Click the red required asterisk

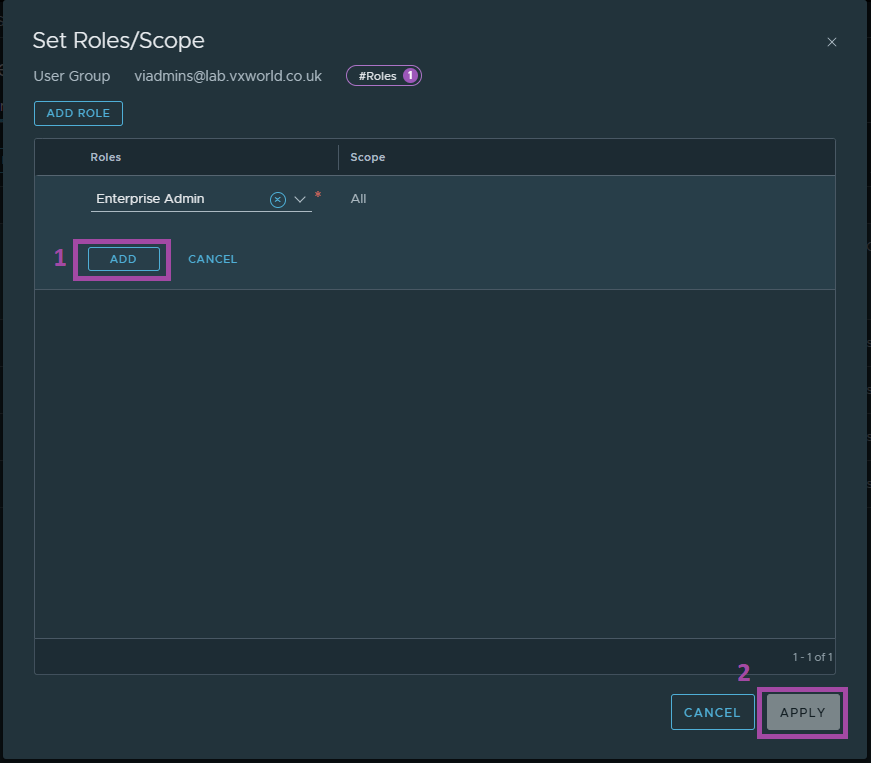[318, 195]
